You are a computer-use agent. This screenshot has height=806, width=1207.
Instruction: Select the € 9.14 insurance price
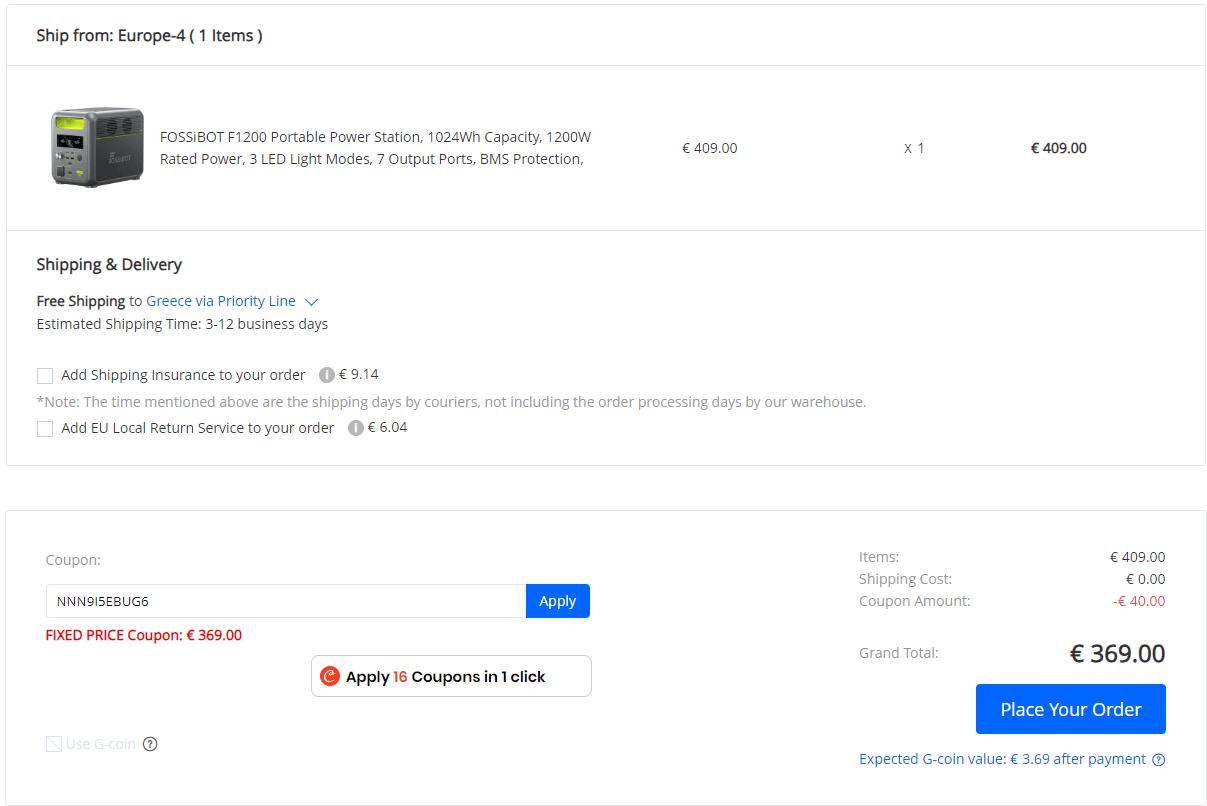pyautogui.click(x=359, y=375)
